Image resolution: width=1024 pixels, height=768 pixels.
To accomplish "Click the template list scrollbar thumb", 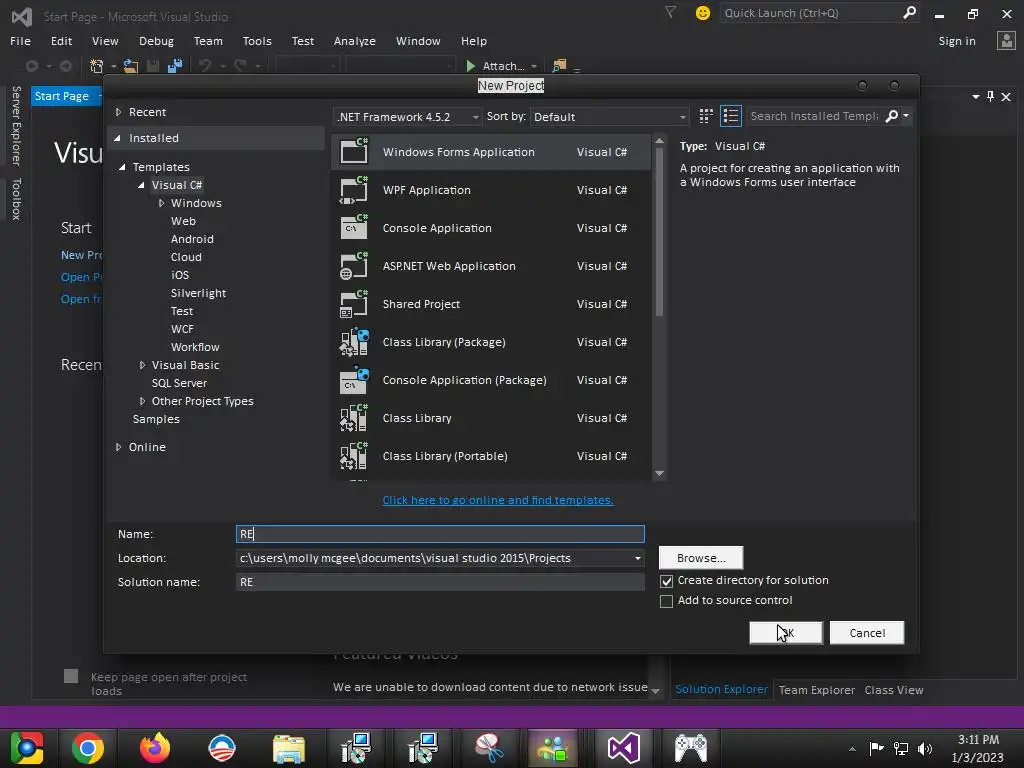I will pyautogui.click(x=659, y=232).
